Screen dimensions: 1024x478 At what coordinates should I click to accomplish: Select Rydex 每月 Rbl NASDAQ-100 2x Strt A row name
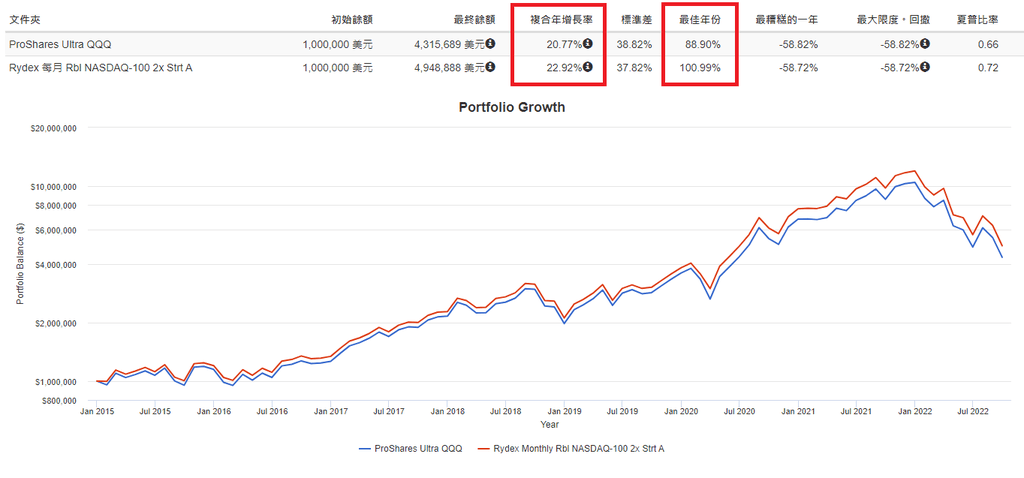[x=101, y=67]
